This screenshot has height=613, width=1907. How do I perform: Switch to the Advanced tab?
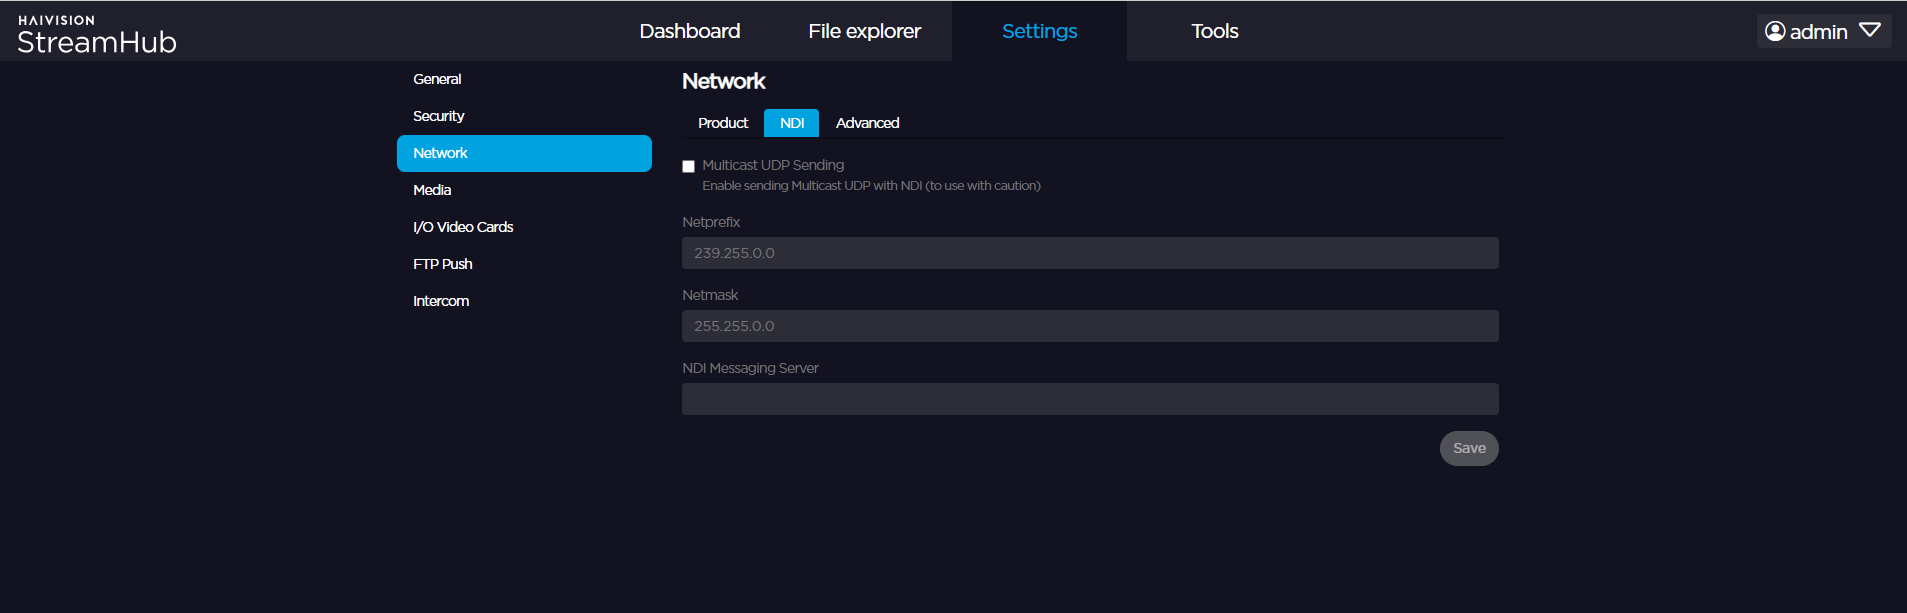pos(867,123)
